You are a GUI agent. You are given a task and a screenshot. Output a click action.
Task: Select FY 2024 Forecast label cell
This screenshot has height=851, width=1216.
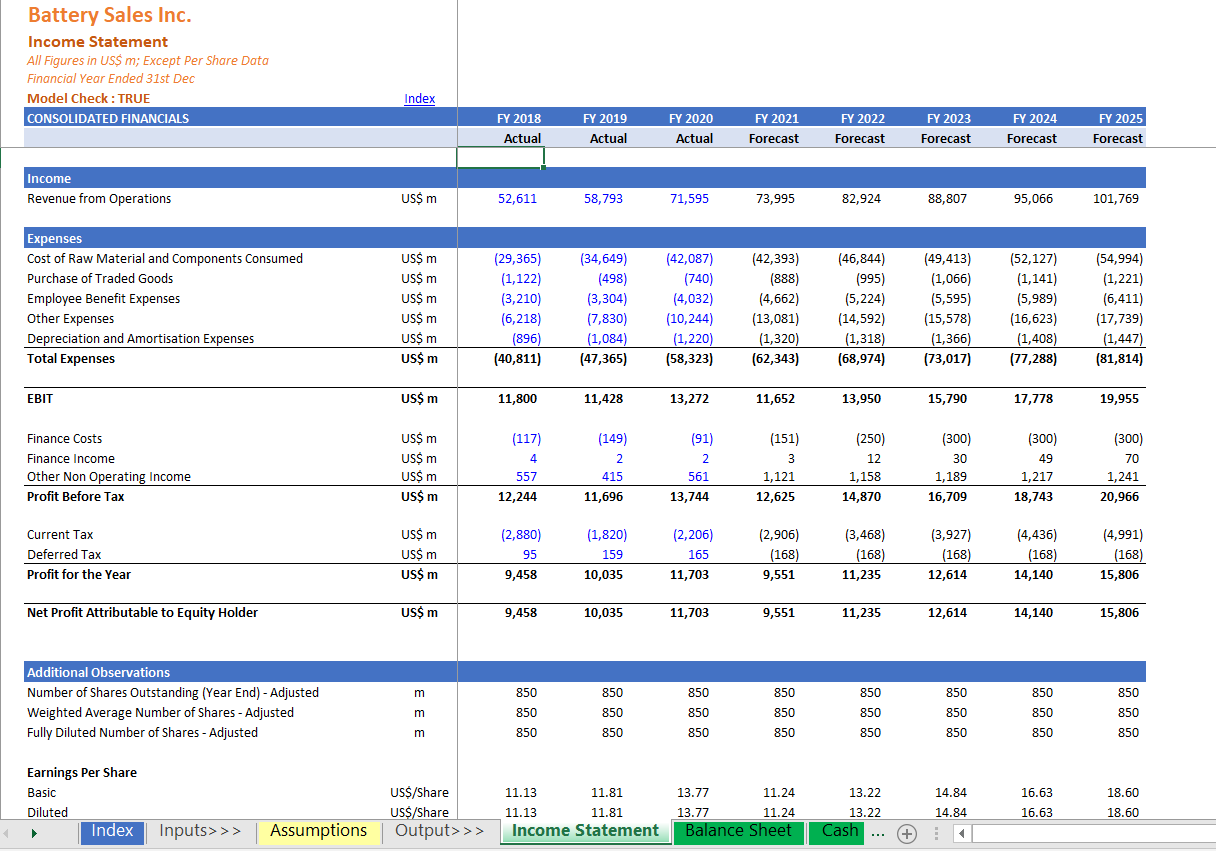point(1032,139)
